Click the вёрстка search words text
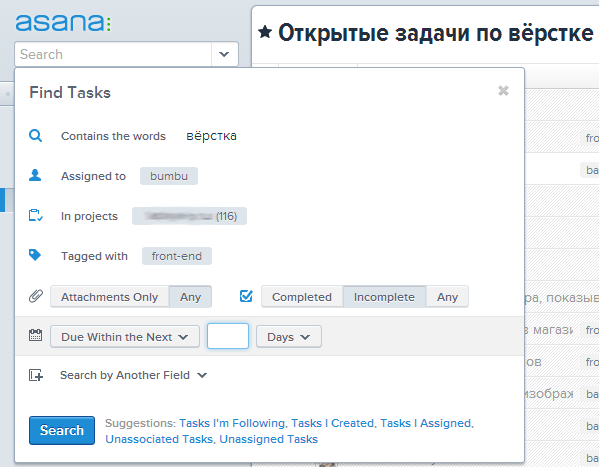Screen dimensions: 599x467 tap(211, 136)
